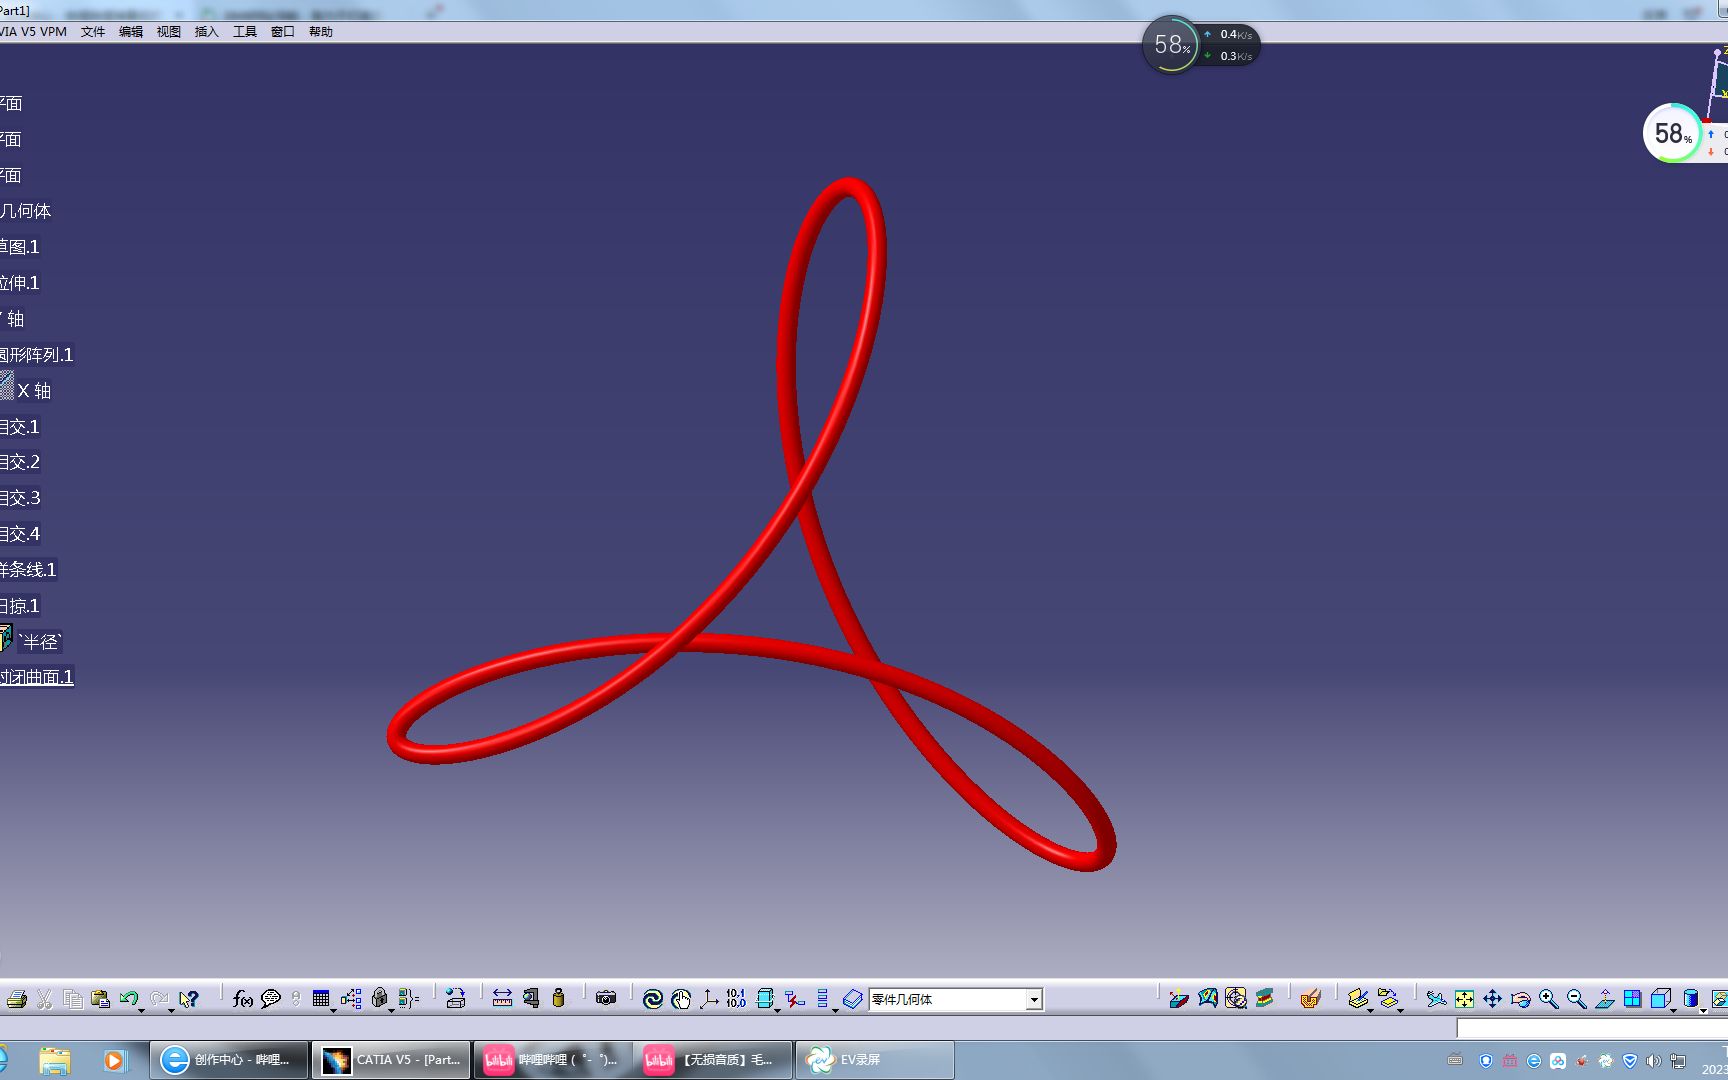Screen dimensions: 1728x1080
Task: Select 封闭曲面.1 tree node
Action: tap(37, 677)
